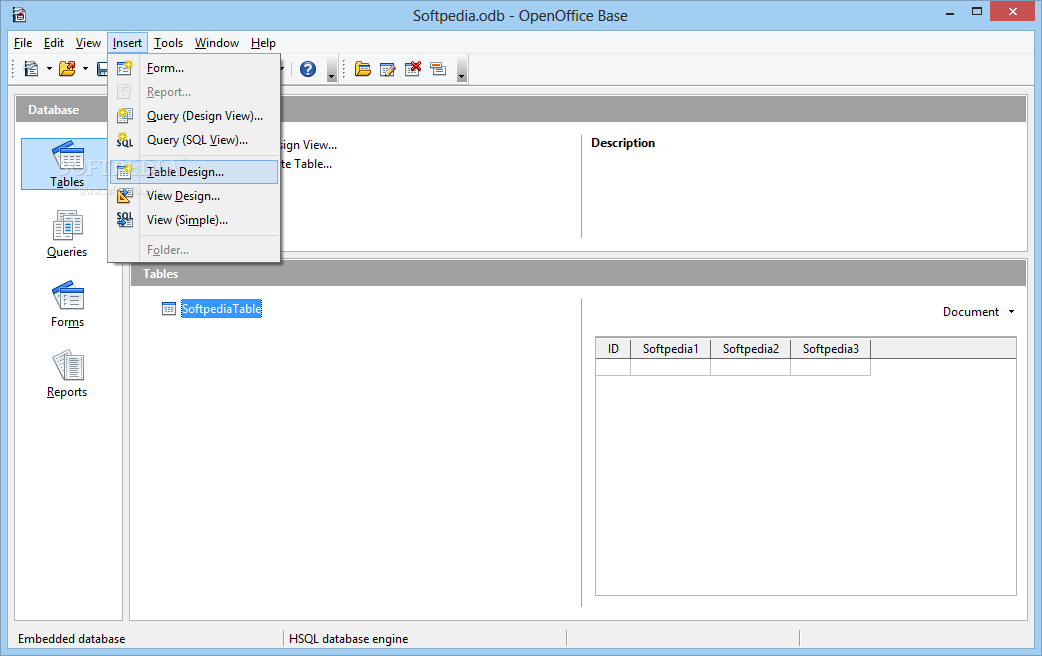Click the Open Database Object folder icon
The image size is (1042, 656).
point(362,68)
